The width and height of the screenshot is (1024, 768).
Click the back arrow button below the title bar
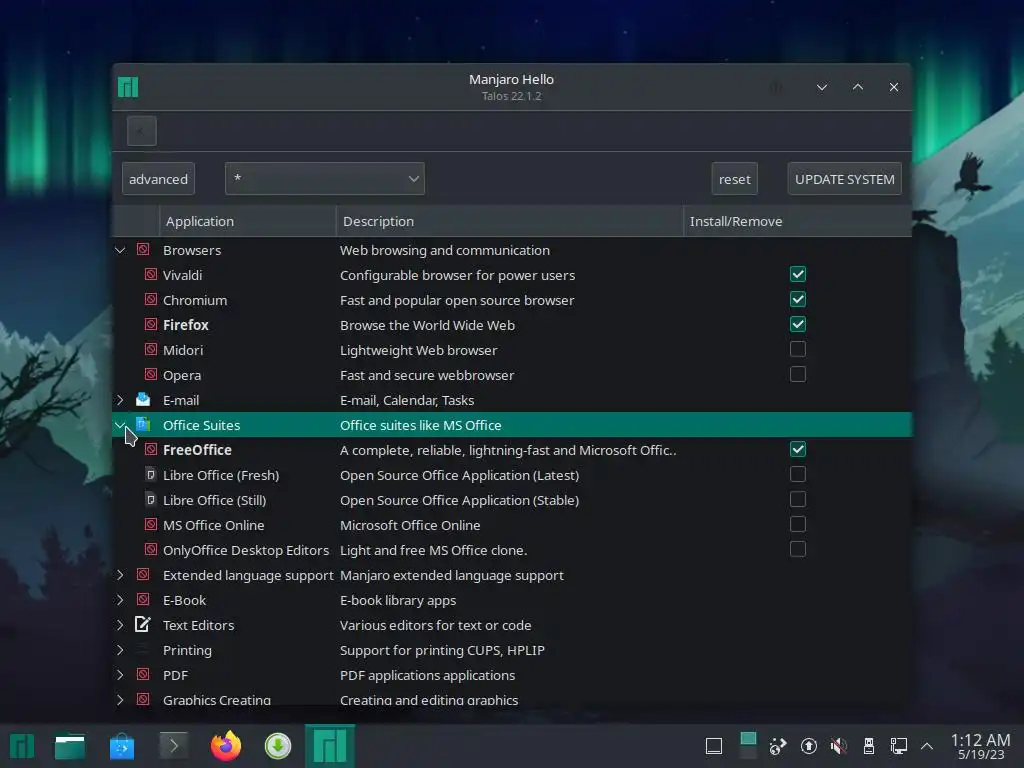[x=142, y=131]
